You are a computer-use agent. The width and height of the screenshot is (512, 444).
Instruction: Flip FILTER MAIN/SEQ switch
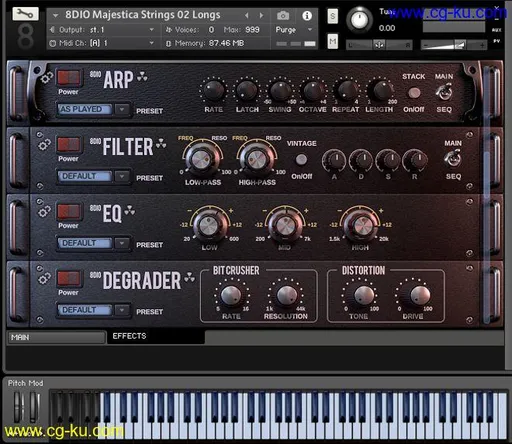[453, 158]
